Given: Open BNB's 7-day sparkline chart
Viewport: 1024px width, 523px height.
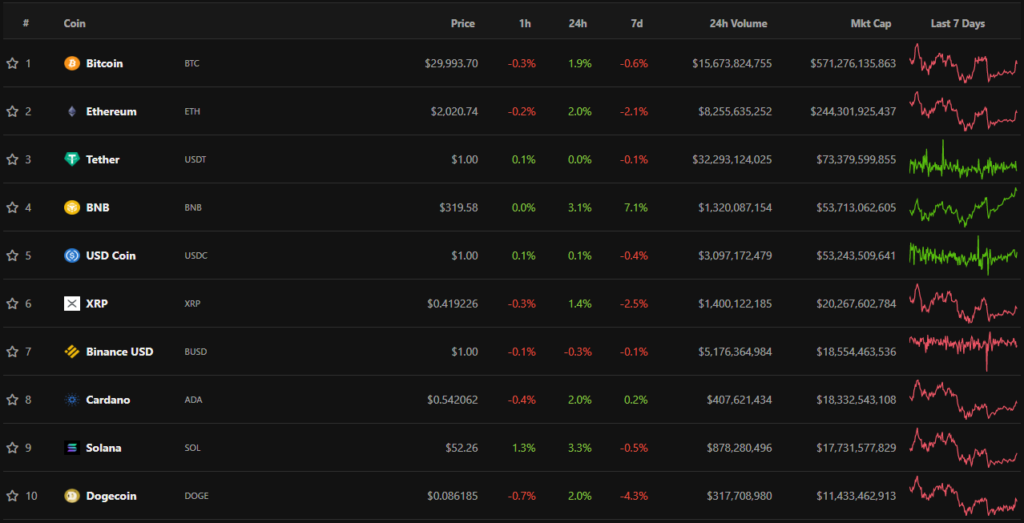Looking at the screenshot, I should click(963, 208).
